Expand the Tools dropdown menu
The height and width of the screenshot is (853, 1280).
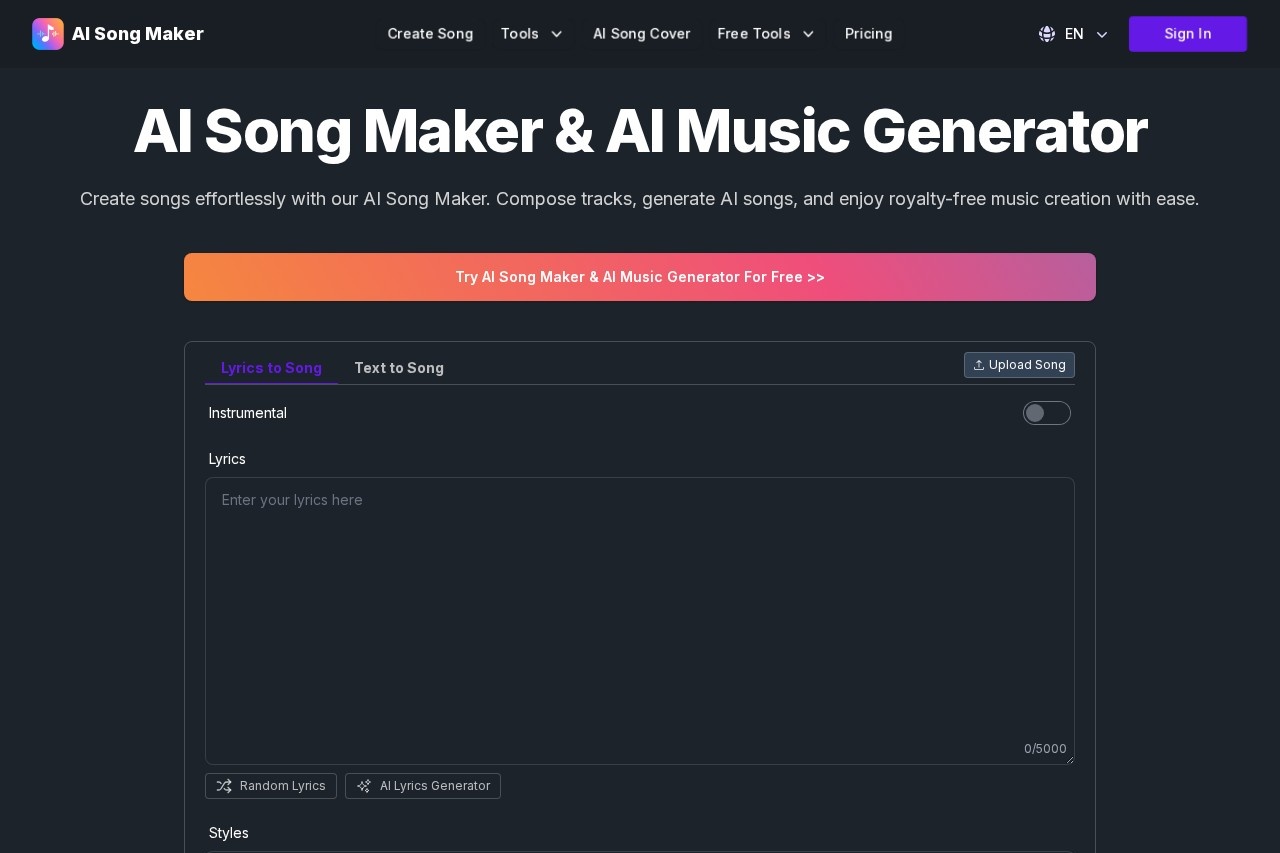tap(532, 33)
